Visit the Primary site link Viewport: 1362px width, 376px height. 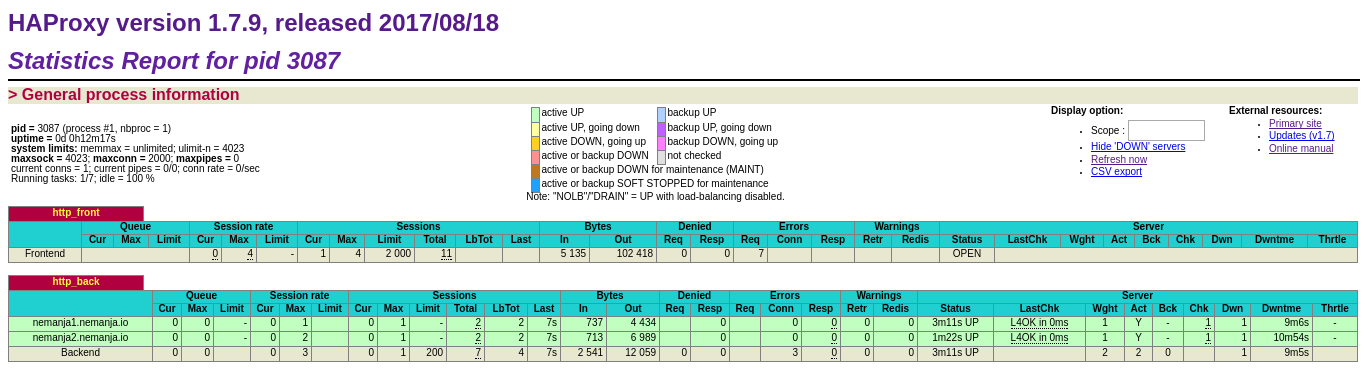pyautogui.click(x=1295, y=124)
